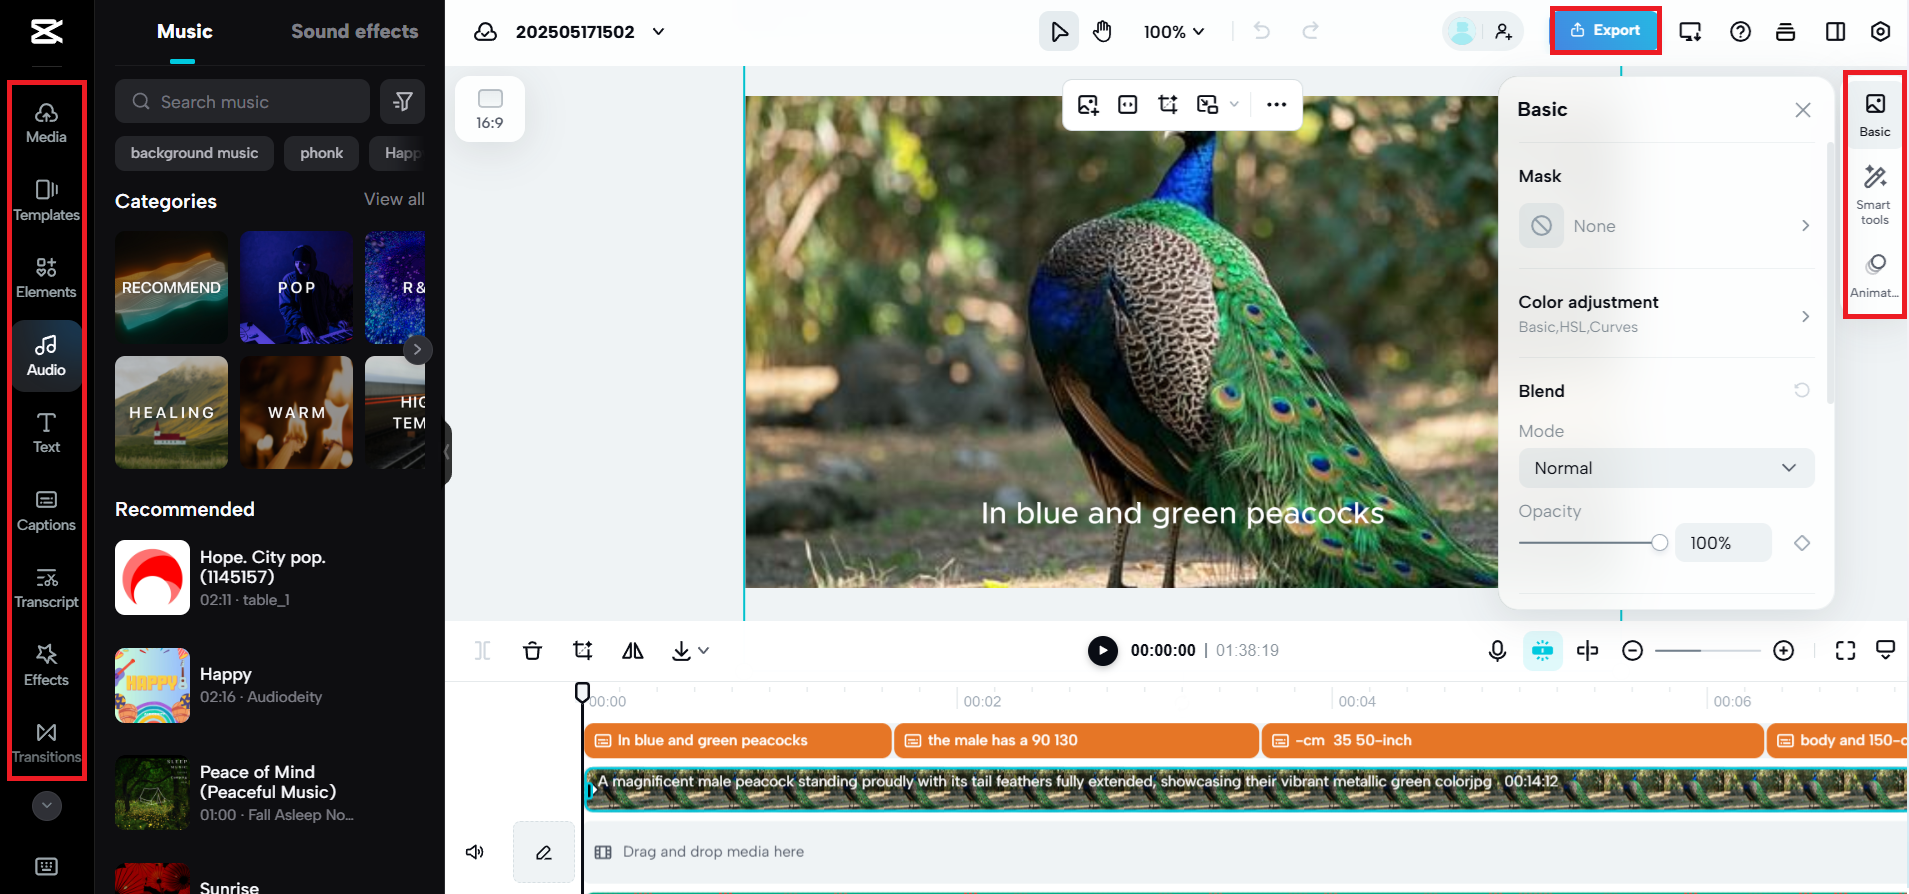Expand more sidebar items chevron

tap(47, 806)
